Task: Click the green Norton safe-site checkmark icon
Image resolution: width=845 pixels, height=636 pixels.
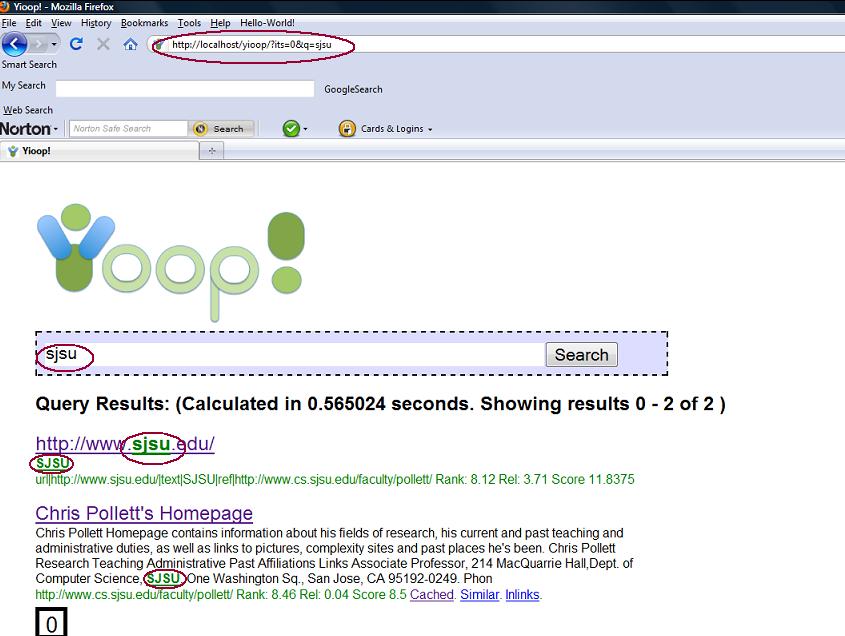Action: [x=291, y=129]
